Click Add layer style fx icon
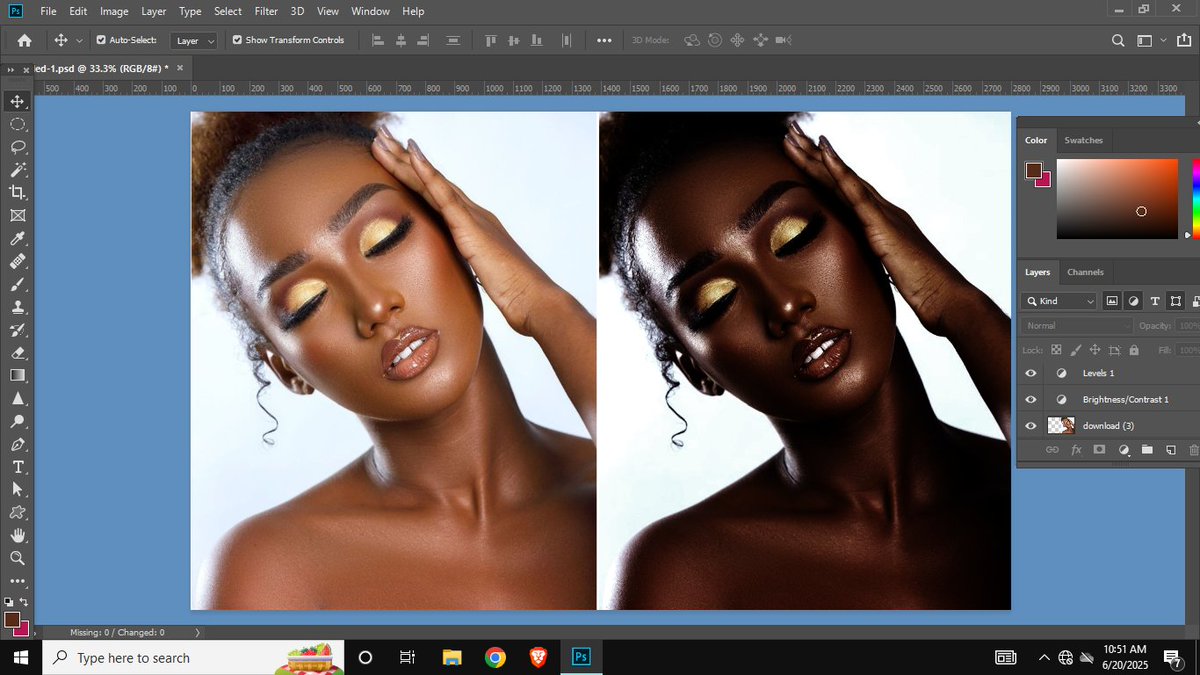Image resolution: width=1200 pixels, height=675 pixels. point(1076,451)
